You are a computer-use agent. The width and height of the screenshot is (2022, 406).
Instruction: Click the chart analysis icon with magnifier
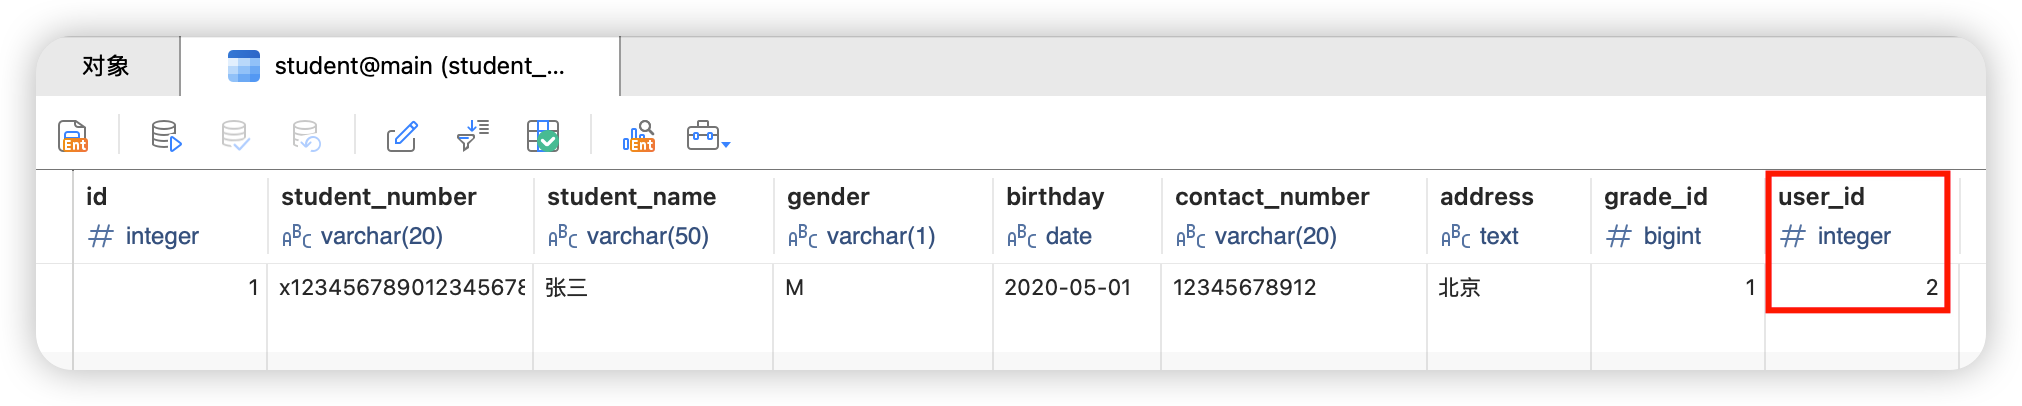[638, 135]
